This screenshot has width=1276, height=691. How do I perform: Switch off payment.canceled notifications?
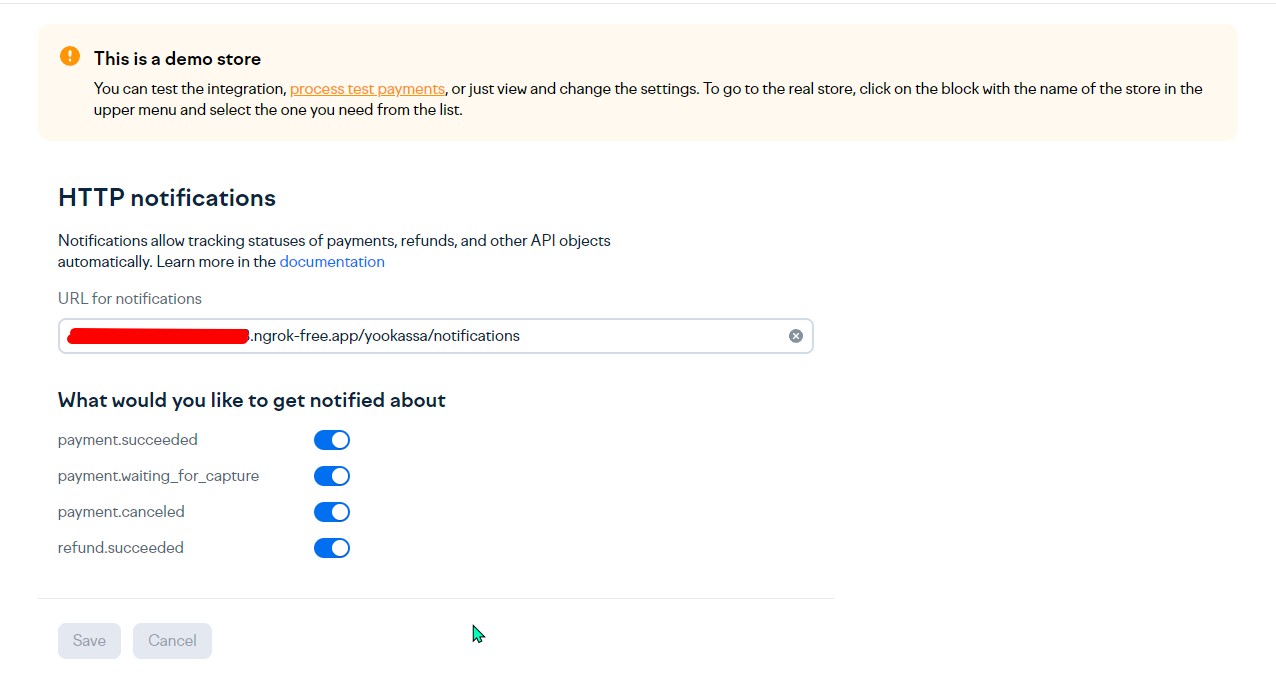332,512
